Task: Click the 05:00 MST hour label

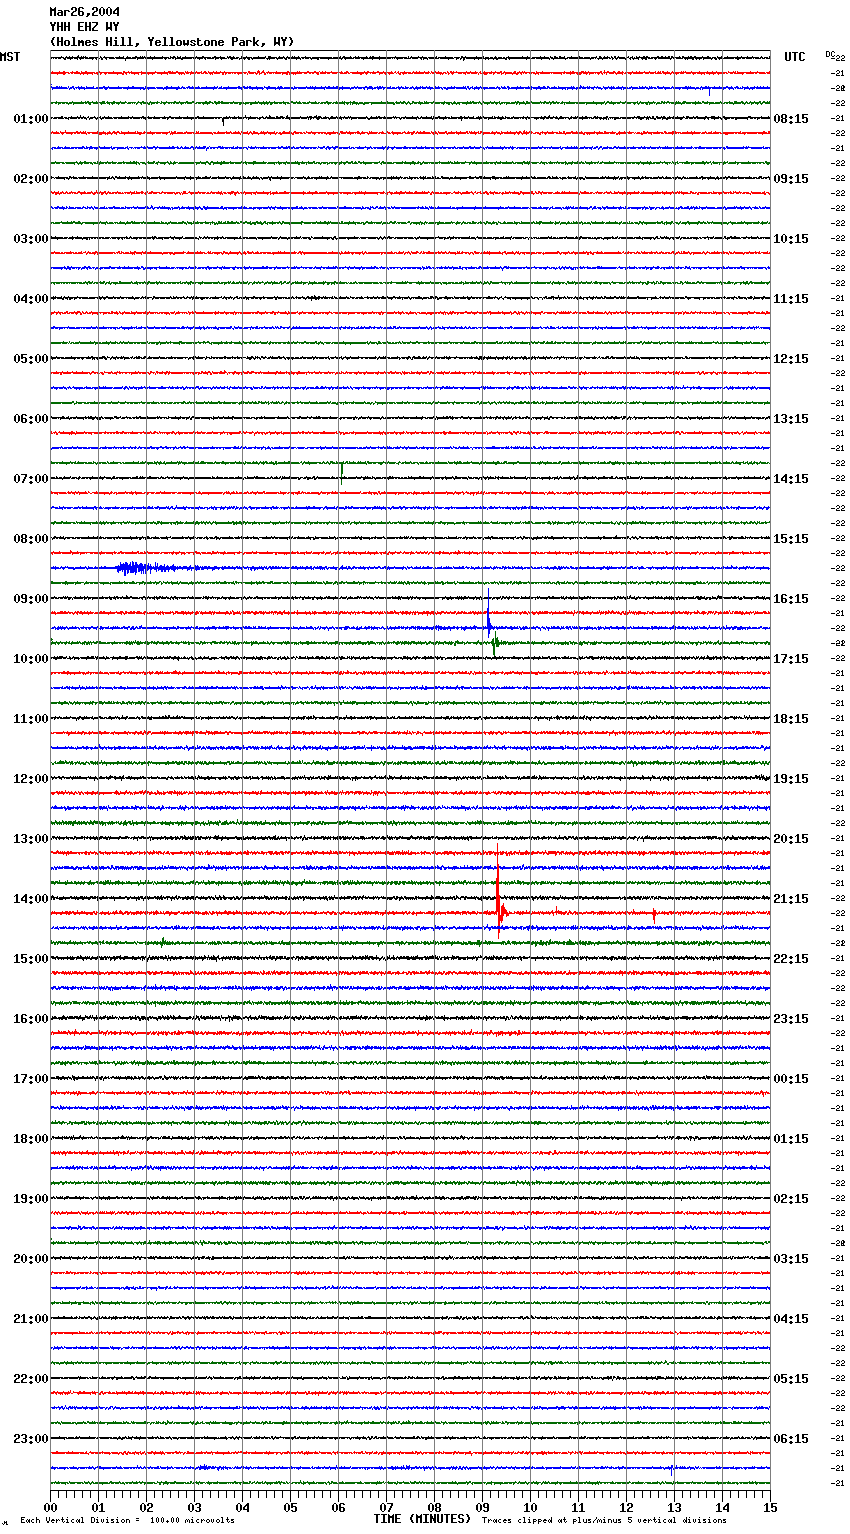Action: (30, 359)
